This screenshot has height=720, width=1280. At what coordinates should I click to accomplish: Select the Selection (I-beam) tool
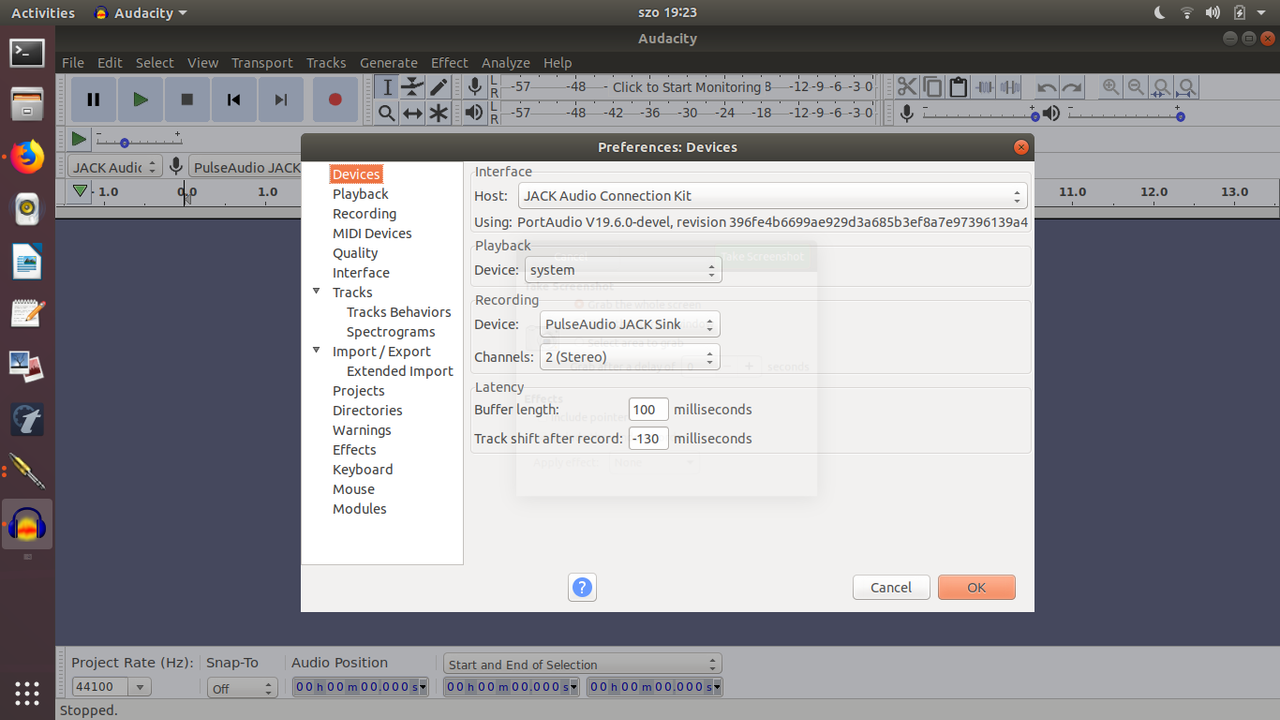pos(387,87)
